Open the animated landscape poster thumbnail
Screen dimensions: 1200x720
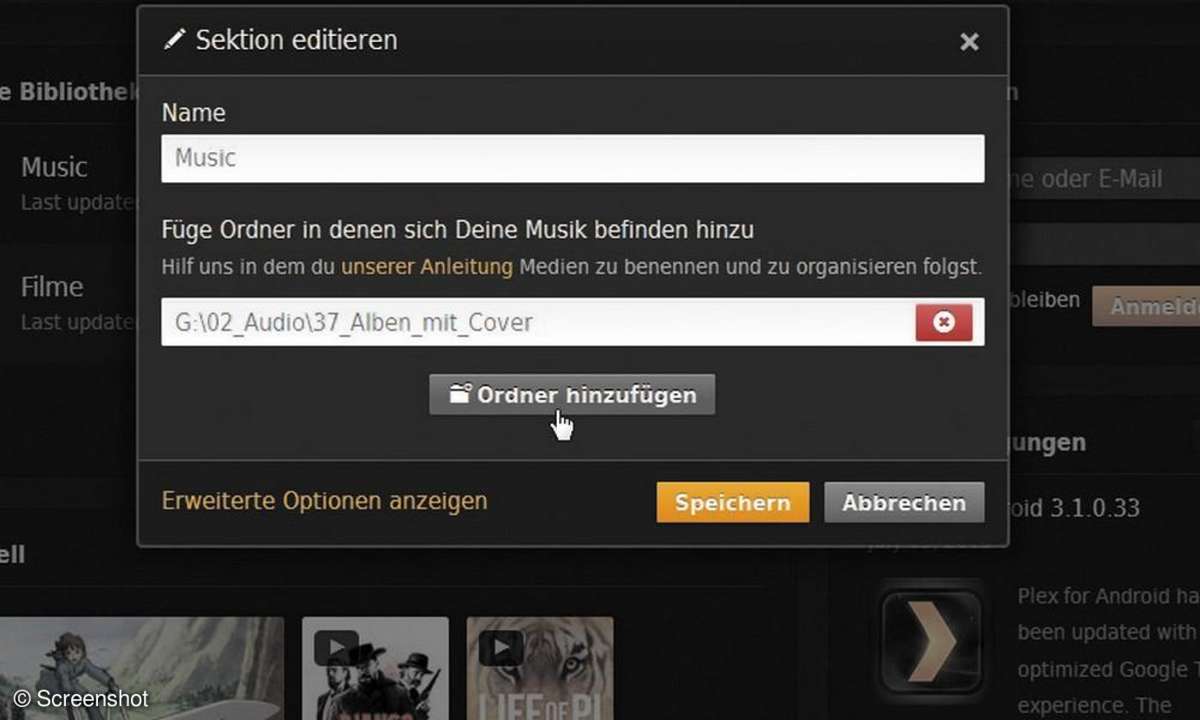142,668
